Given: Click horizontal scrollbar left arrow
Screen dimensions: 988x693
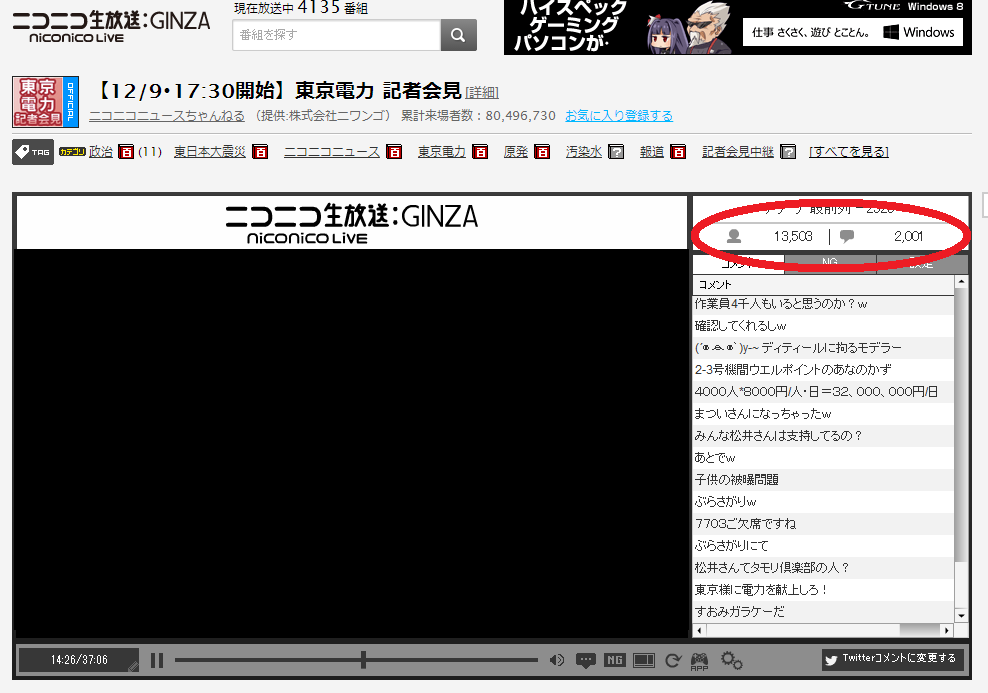Looking at the screenshot, I should coord(699,630).
